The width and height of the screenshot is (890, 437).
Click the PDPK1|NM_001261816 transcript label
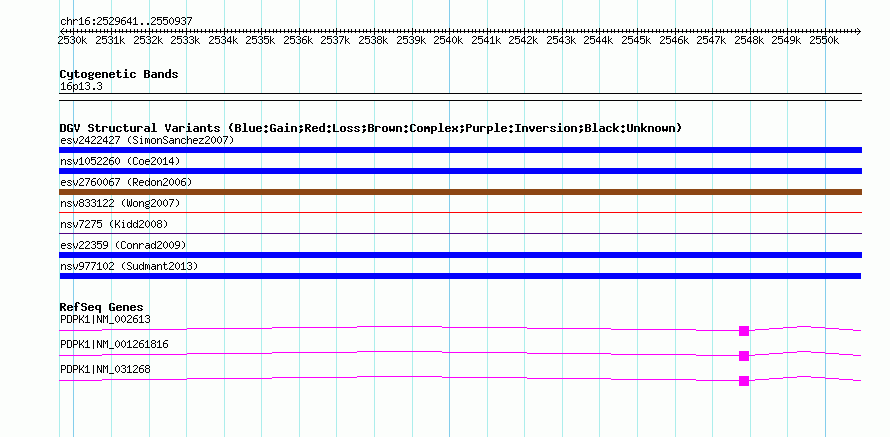click(114, 344)
